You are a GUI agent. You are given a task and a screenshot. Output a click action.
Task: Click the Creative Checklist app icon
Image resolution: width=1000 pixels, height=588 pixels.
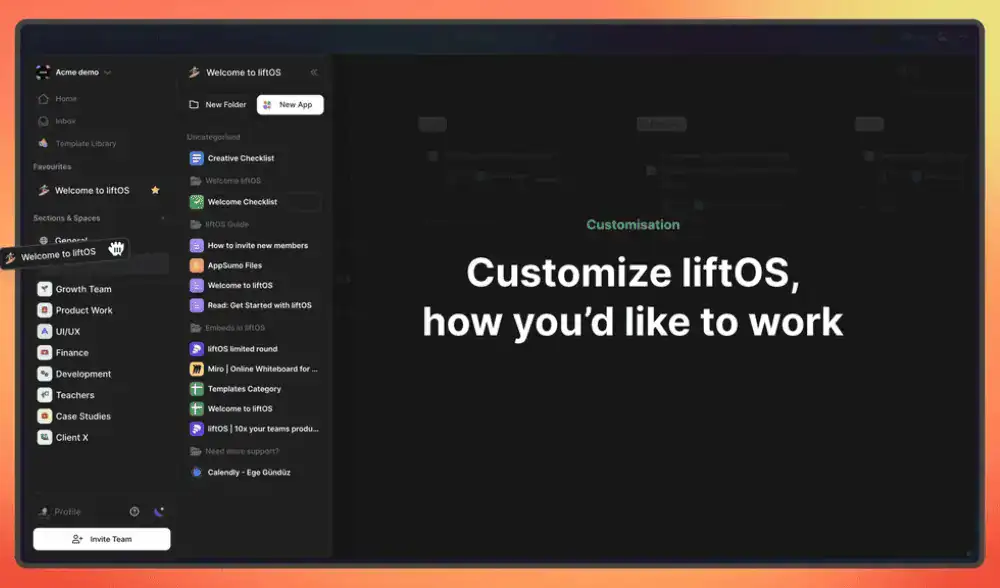[197, 158]
